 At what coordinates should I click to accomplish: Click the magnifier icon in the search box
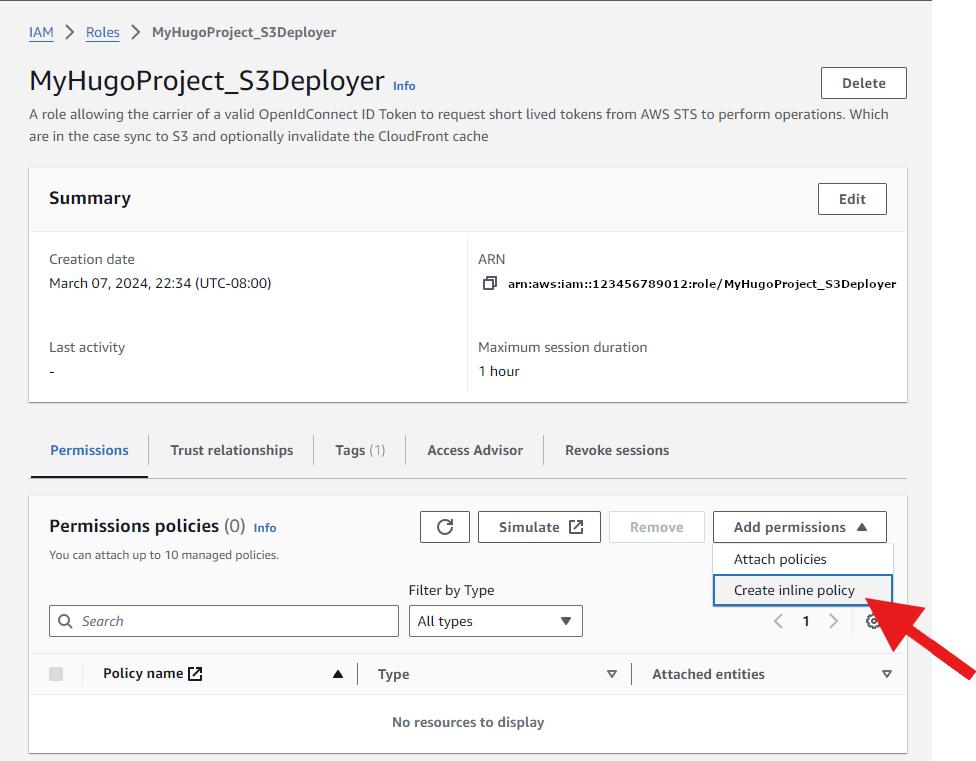click(65, 621)
